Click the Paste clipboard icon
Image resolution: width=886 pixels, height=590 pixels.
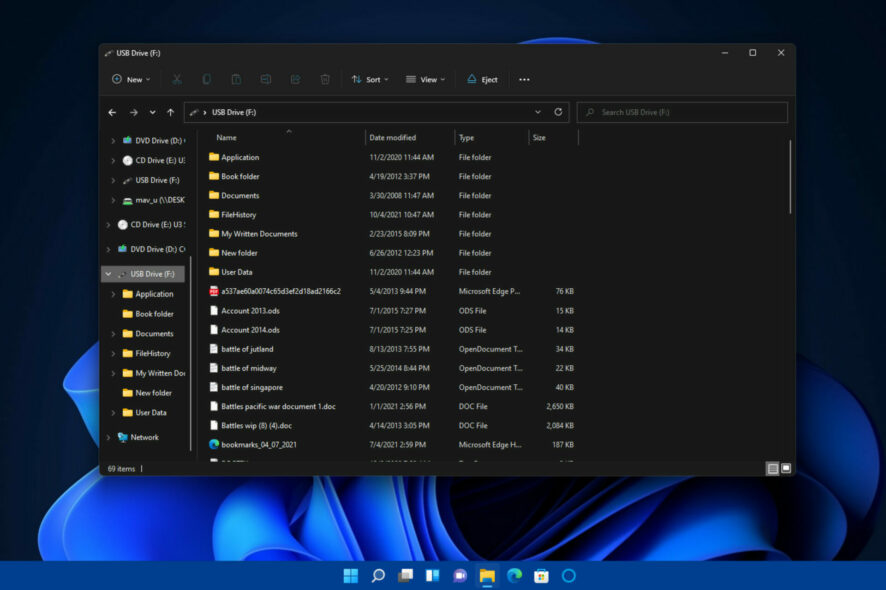click(236, 80)
